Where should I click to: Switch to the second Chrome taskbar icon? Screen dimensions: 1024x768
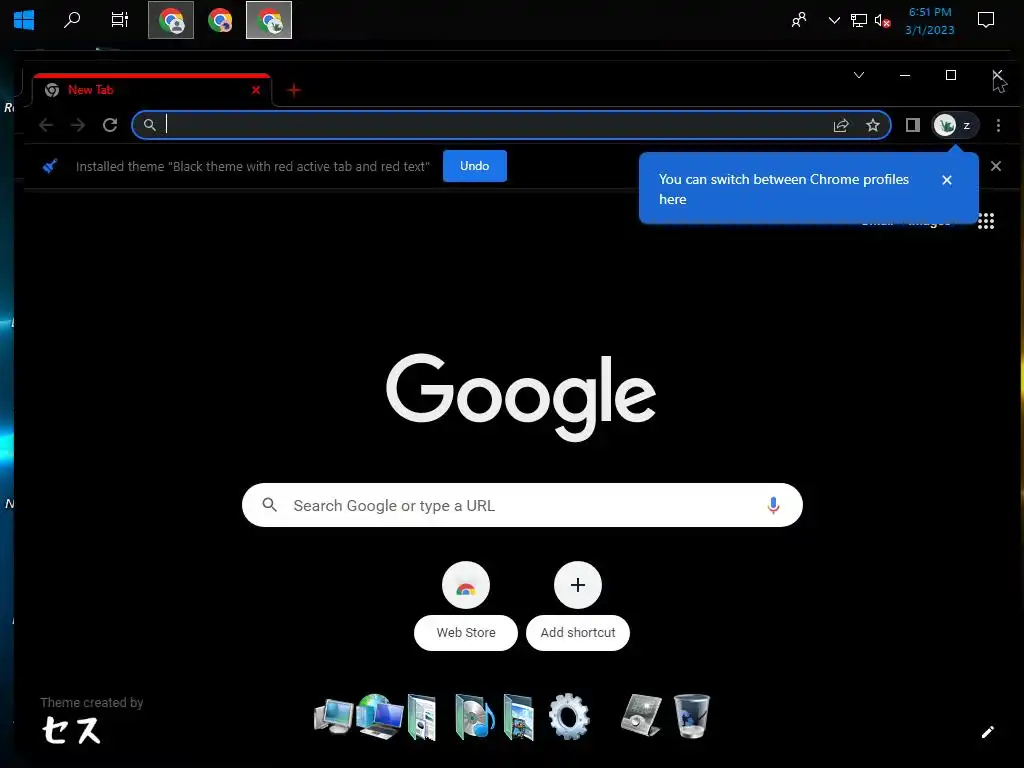coord(220,20)
